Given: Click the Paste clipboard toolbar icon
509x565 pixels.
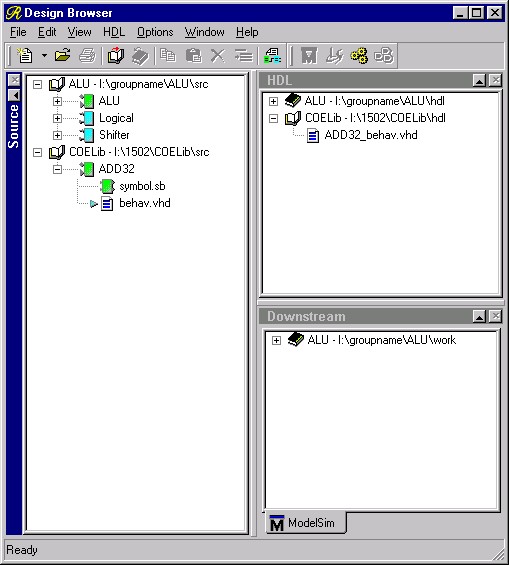Looking at the screenshot, I should point(193,56).
